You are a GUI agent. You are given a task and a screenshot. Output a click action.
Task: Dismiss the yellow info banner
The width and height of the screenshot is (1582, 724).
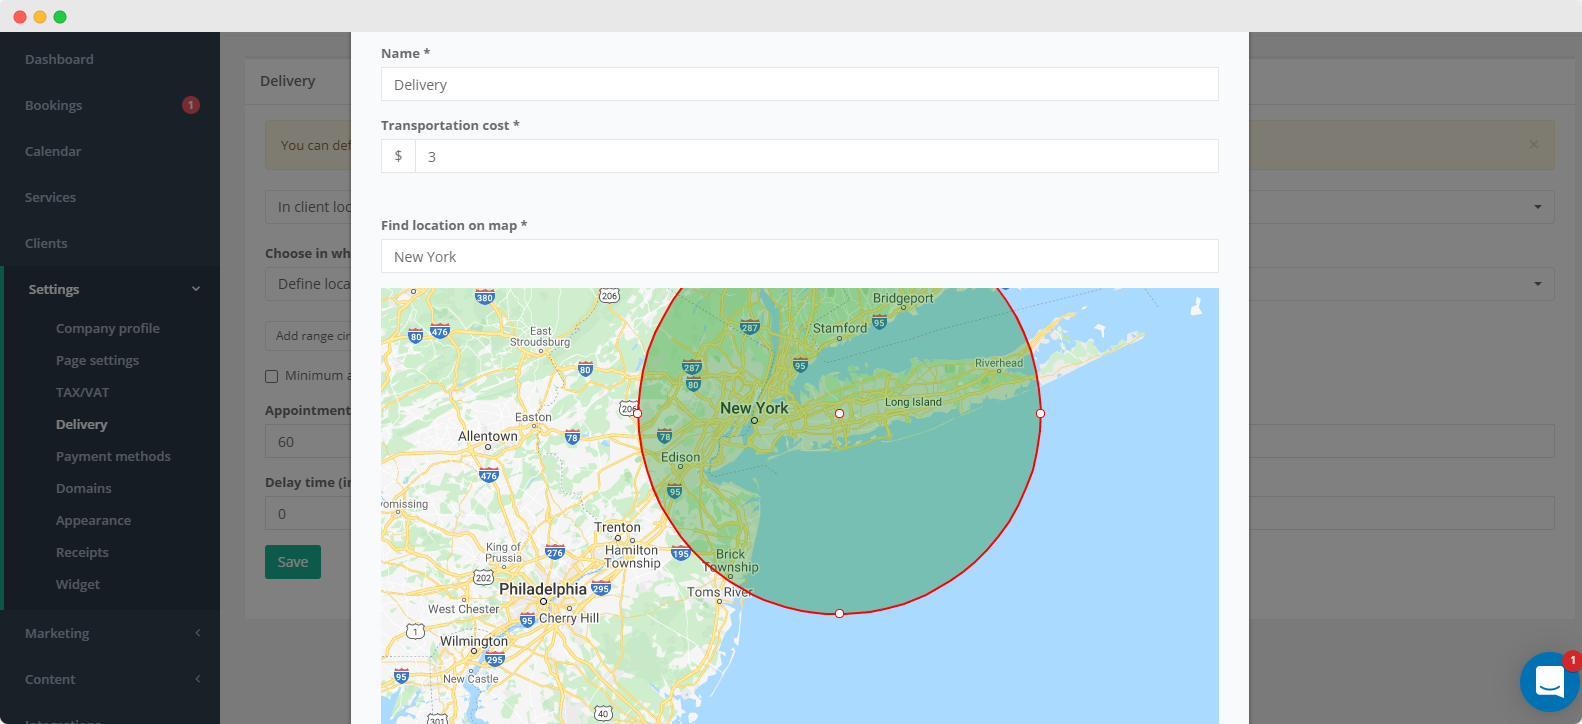pos(1534,145)
